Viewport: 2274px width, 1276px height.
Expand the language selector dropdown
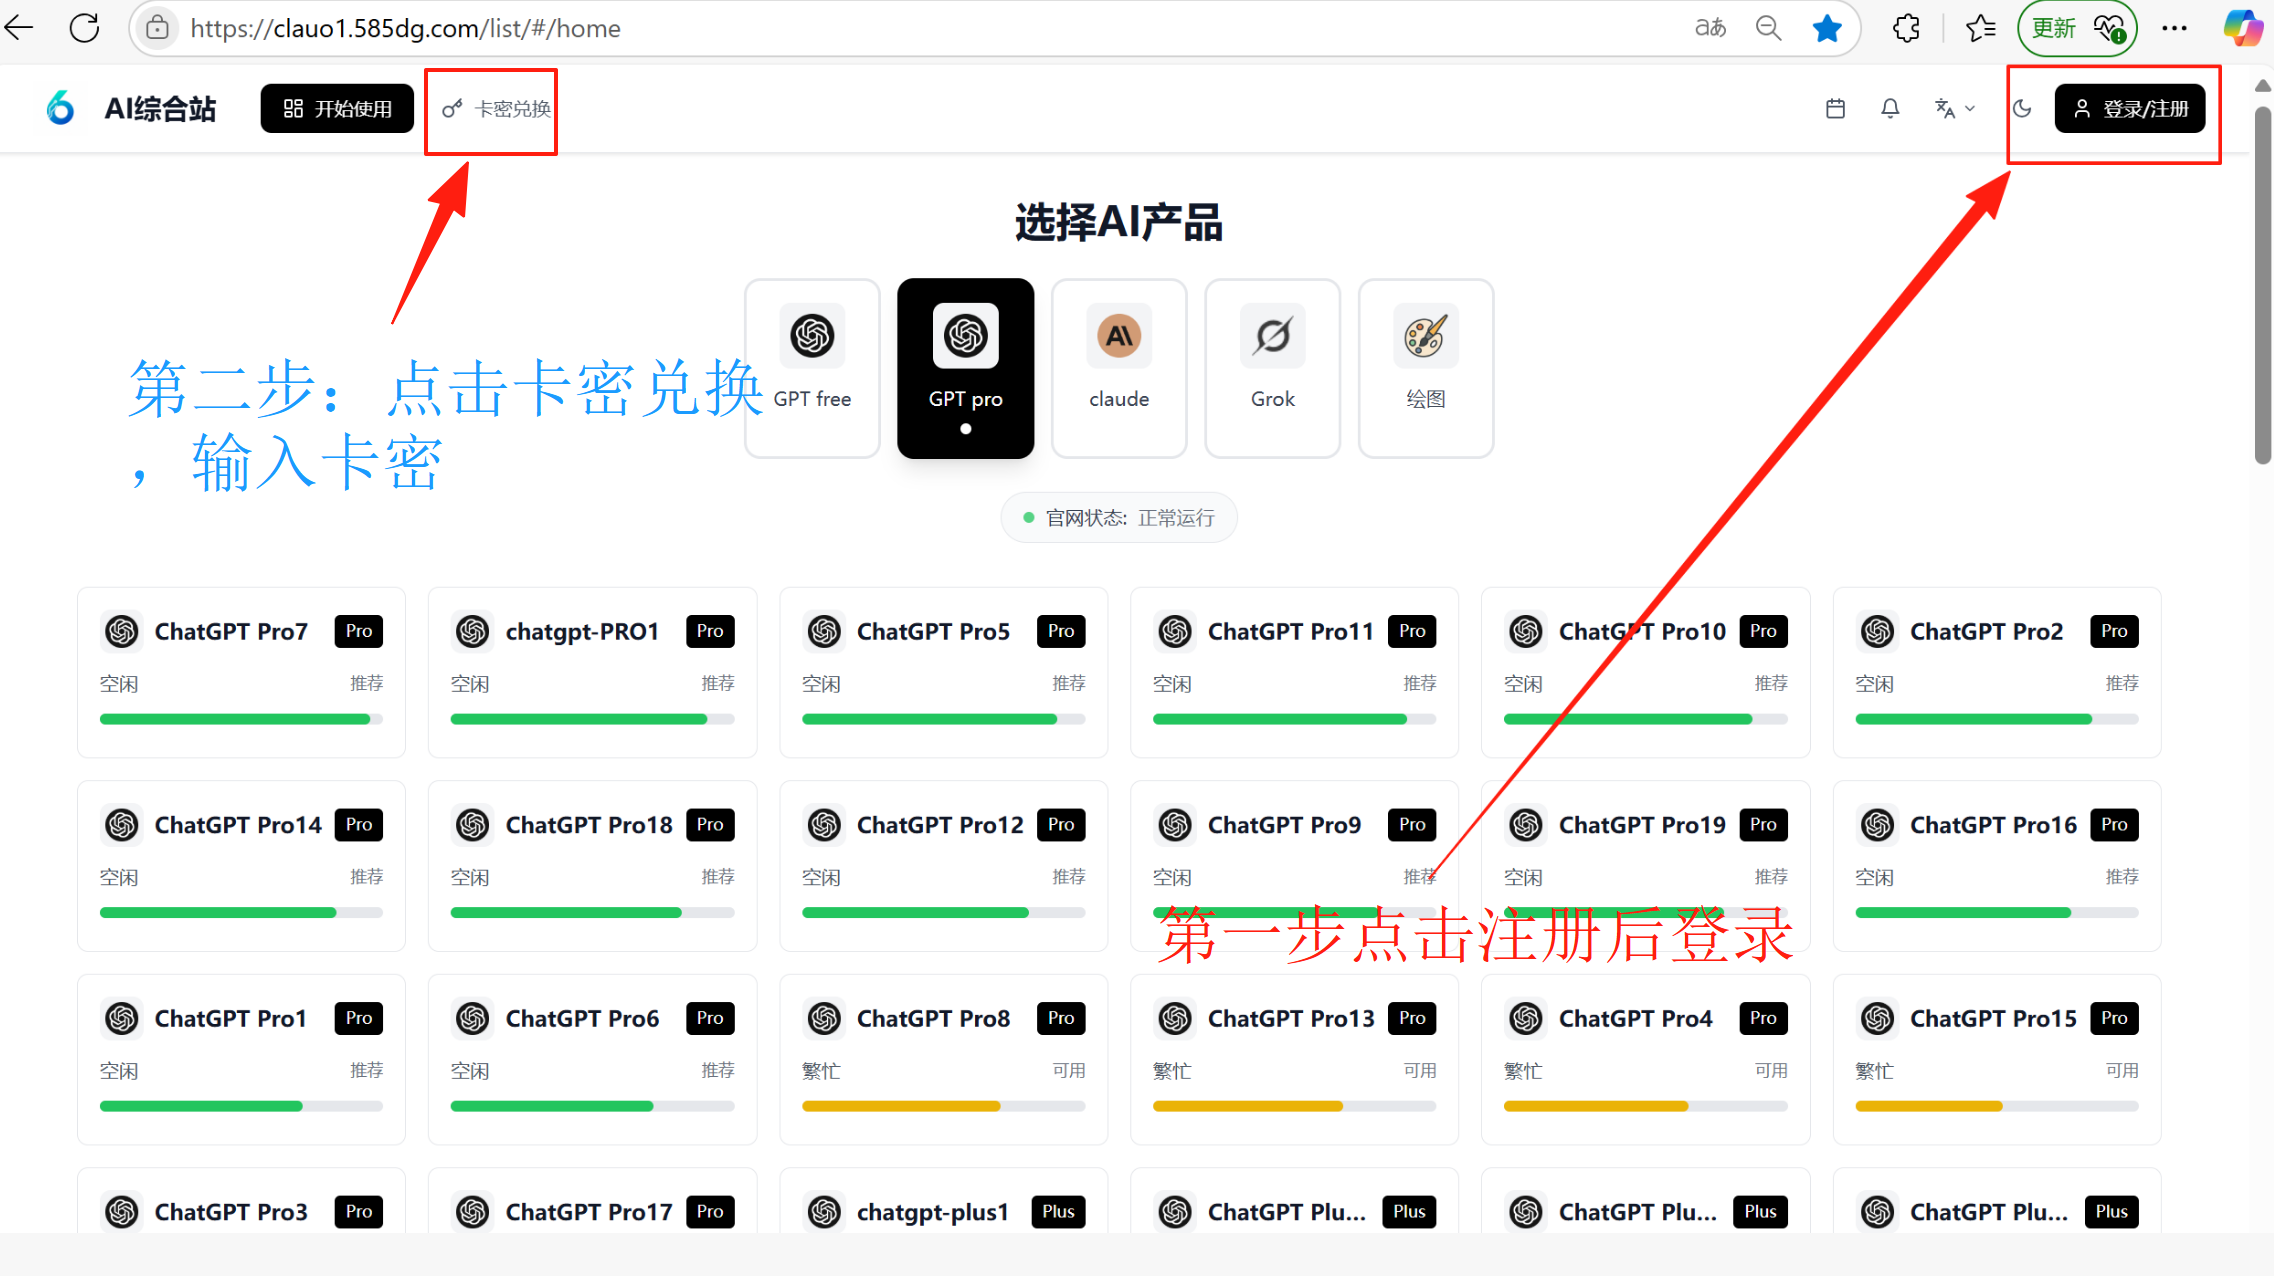(1954, 109)
